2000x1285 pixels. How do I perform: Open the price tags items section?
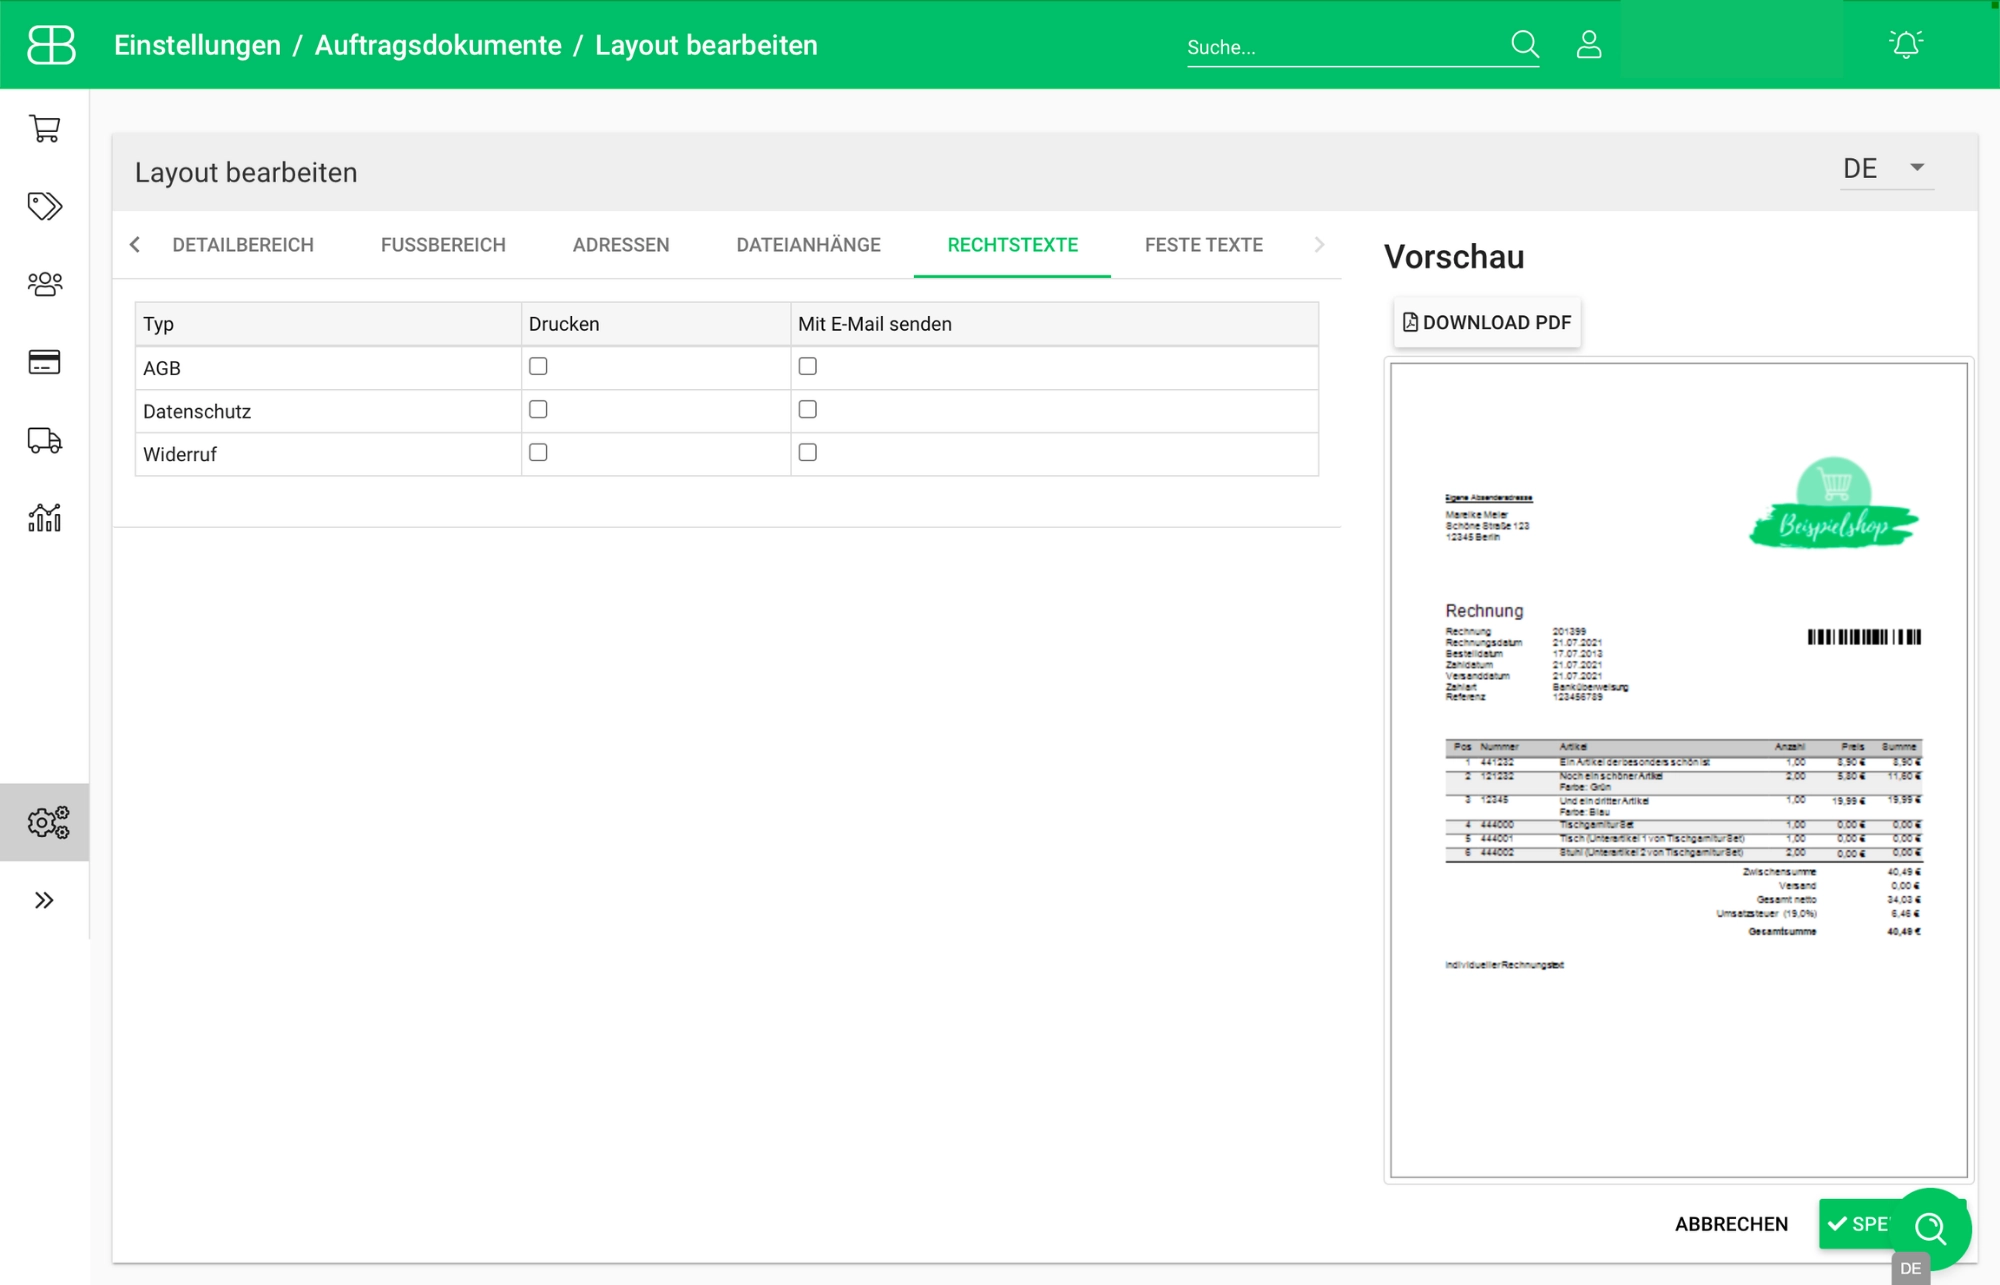pos(44,206)
